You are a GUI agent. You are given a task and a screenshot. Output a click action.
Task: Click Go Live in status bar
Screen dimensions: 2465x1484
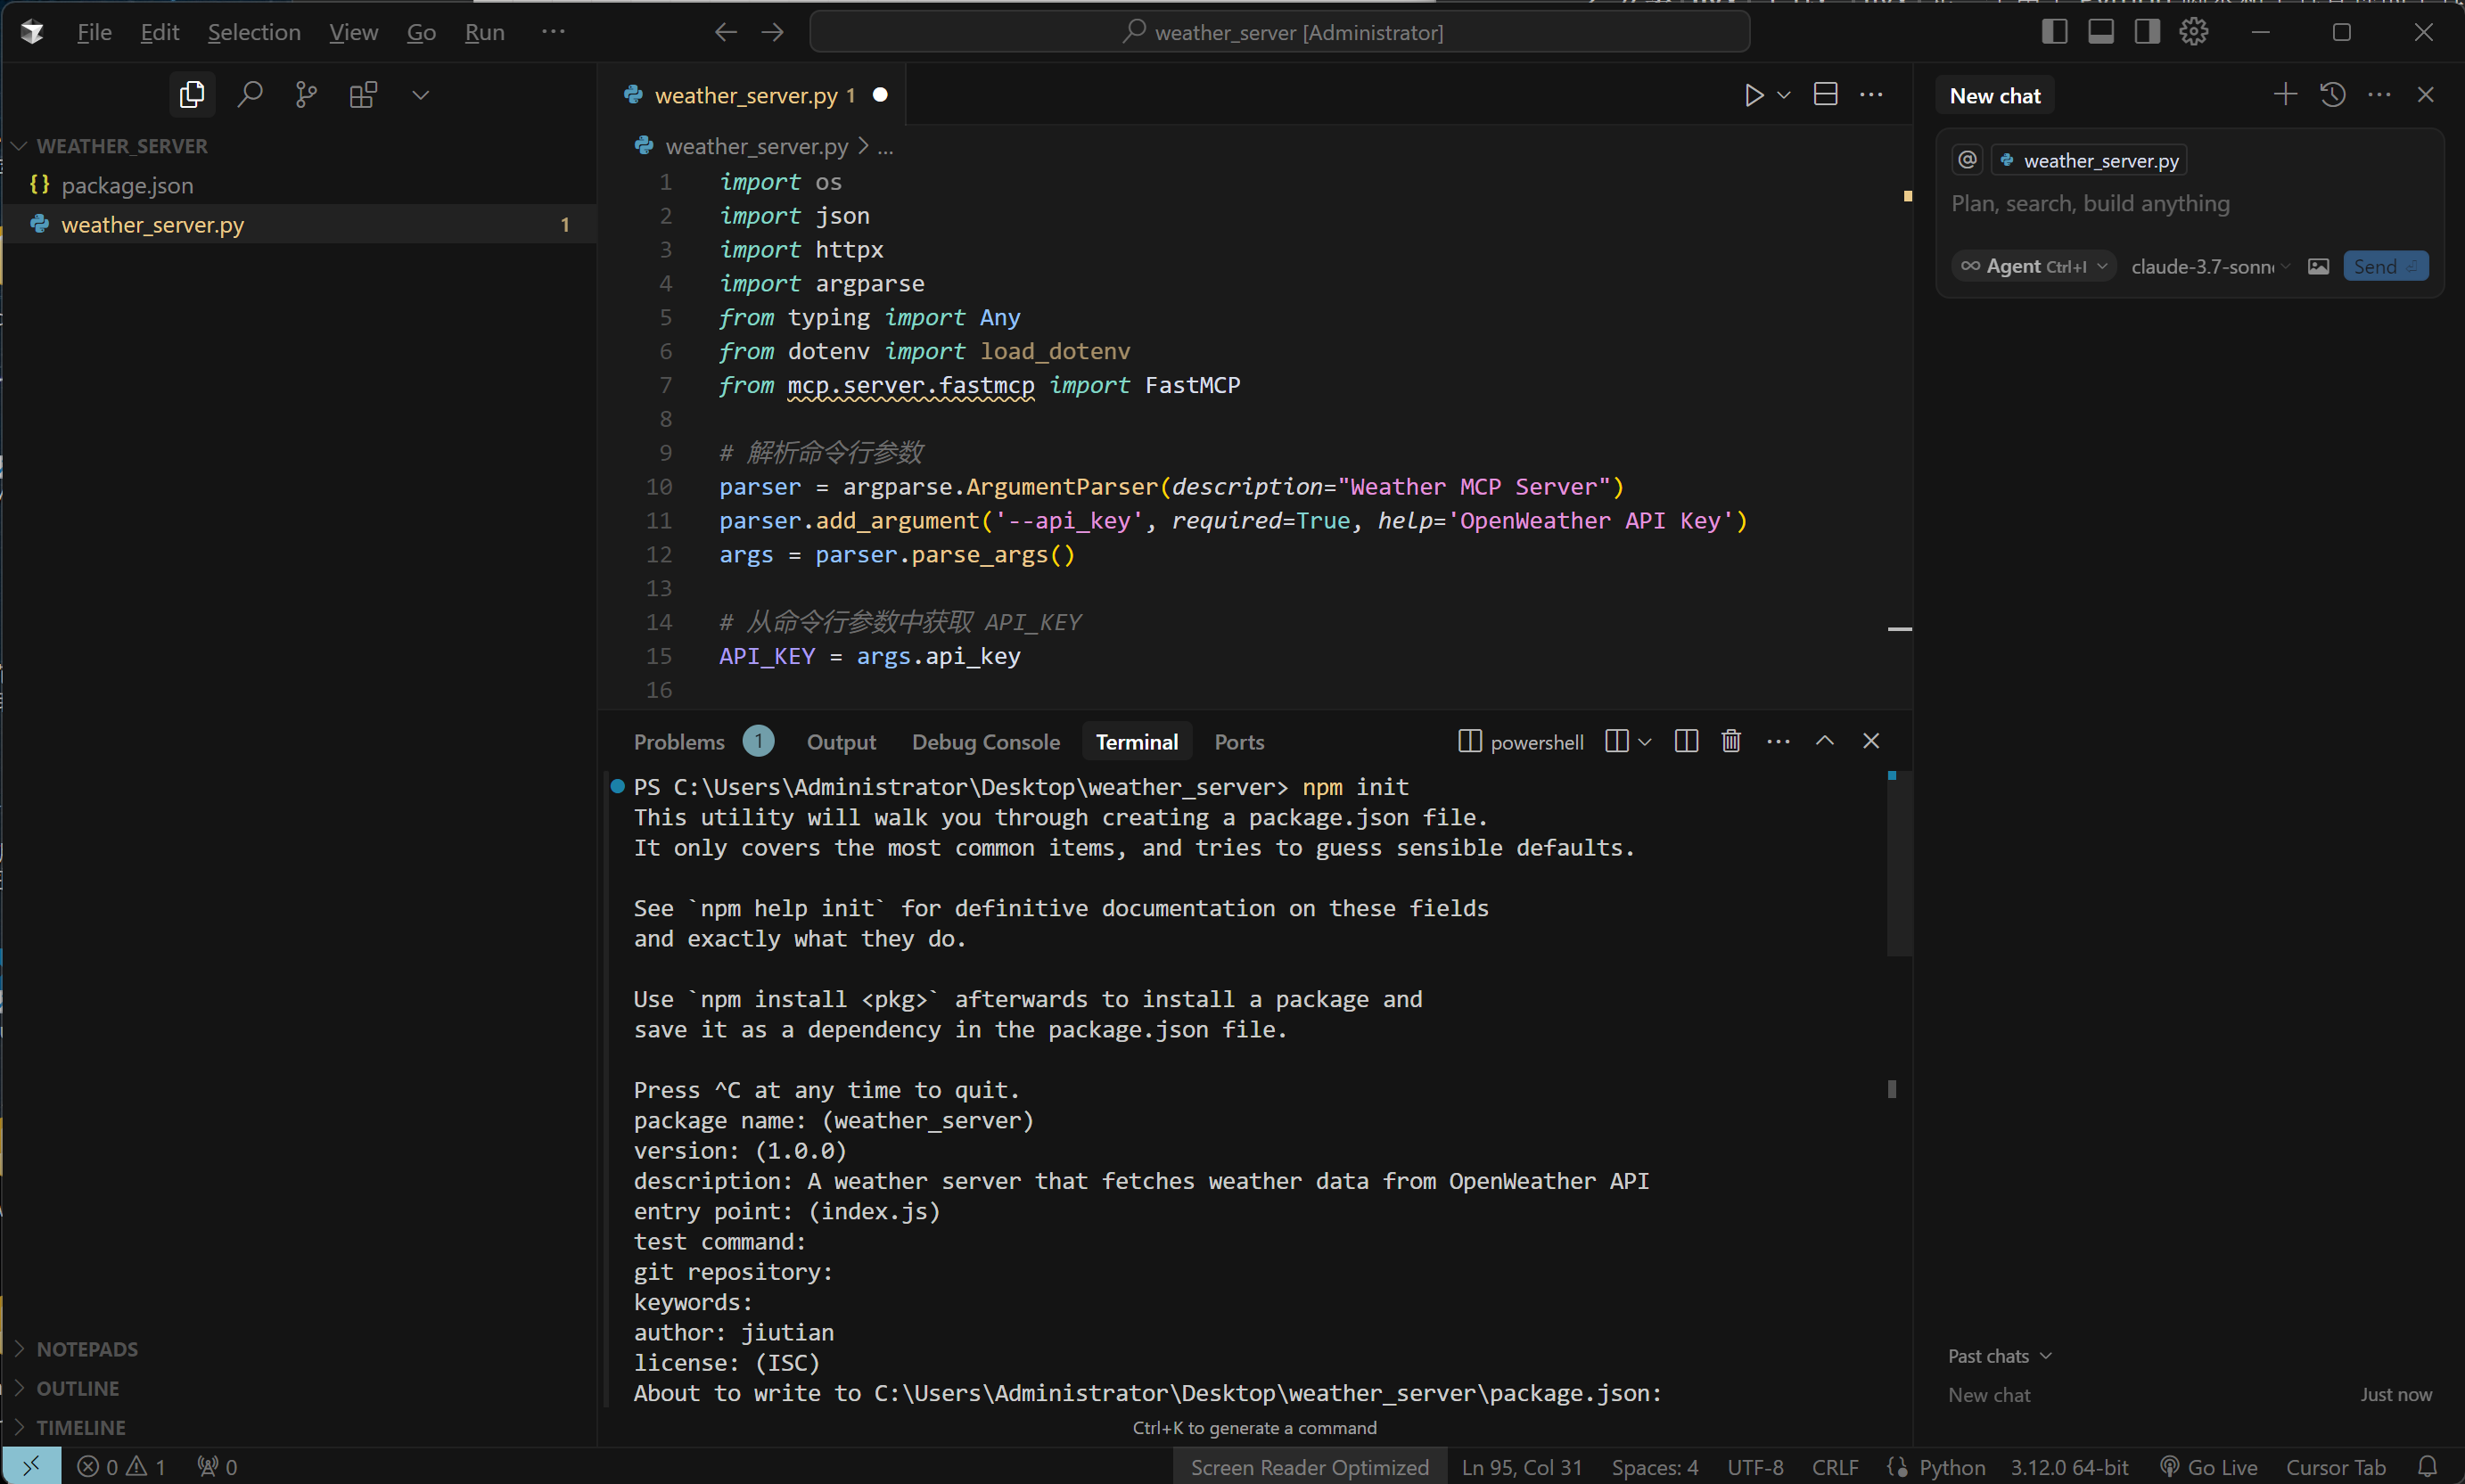coord(2208,1467)
